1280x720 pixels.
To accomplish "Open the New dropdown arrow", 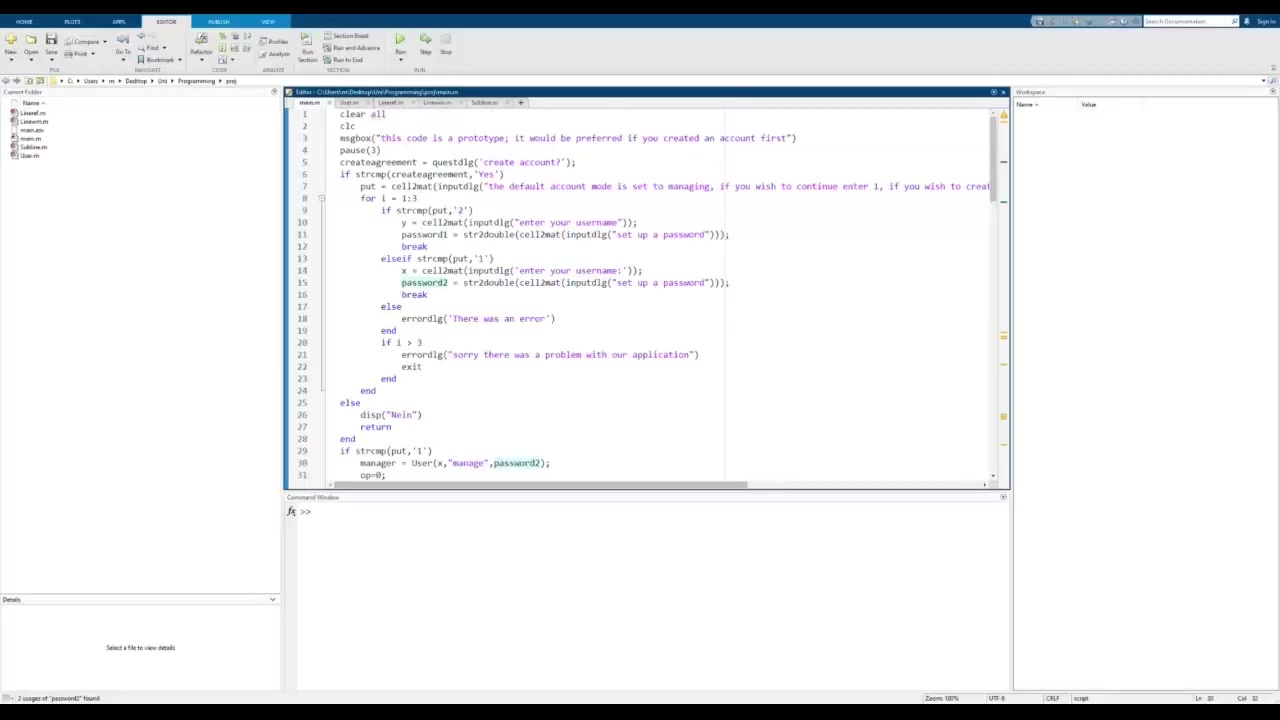I will tap(11, 60).
